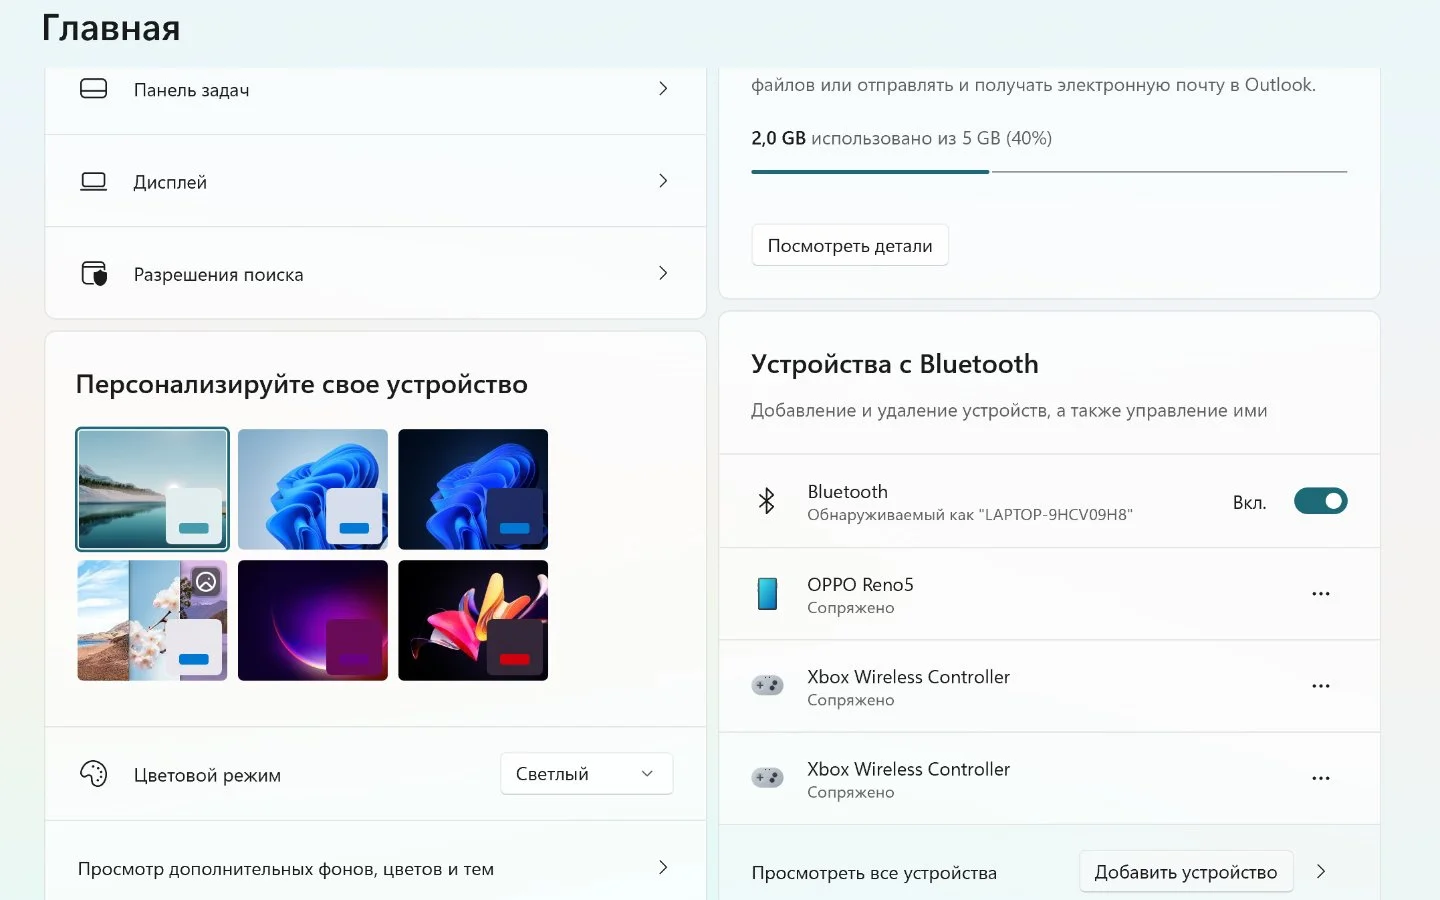Click the OPPO Reno5 phone icon
Viewport: 1440px width, 900px height.
click(767, 593)
